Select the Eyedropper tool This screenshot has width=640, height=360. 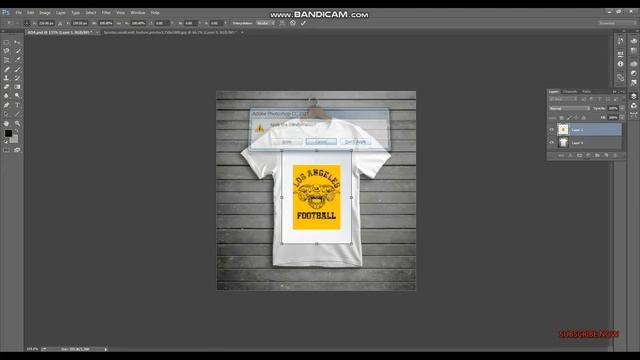17,60
